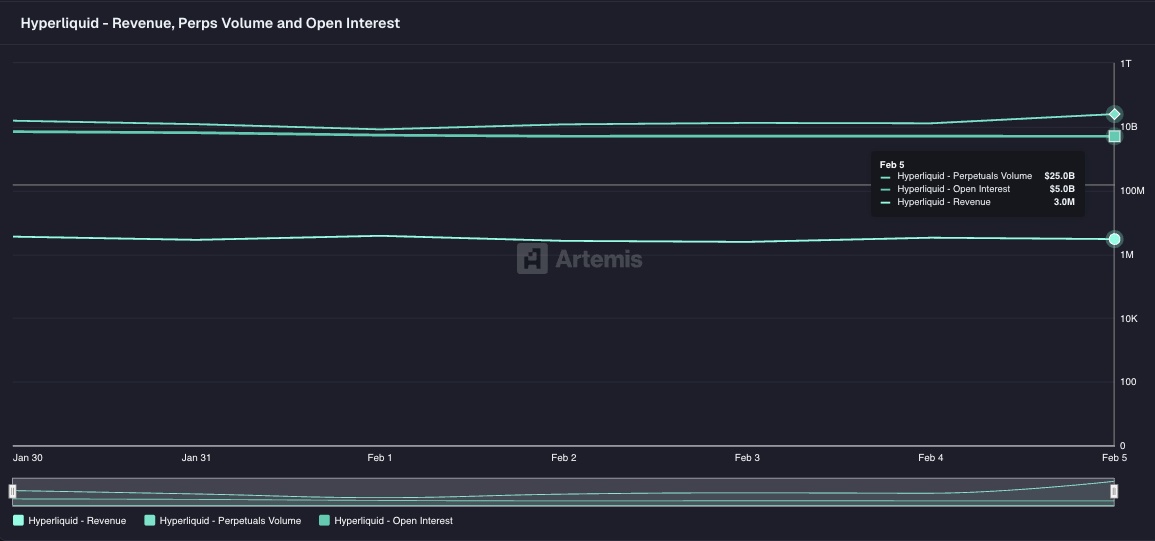Select the diamond marker on Perpetuals Volume line
The width and height of the screenshot is (1155, 541).
1114,114
